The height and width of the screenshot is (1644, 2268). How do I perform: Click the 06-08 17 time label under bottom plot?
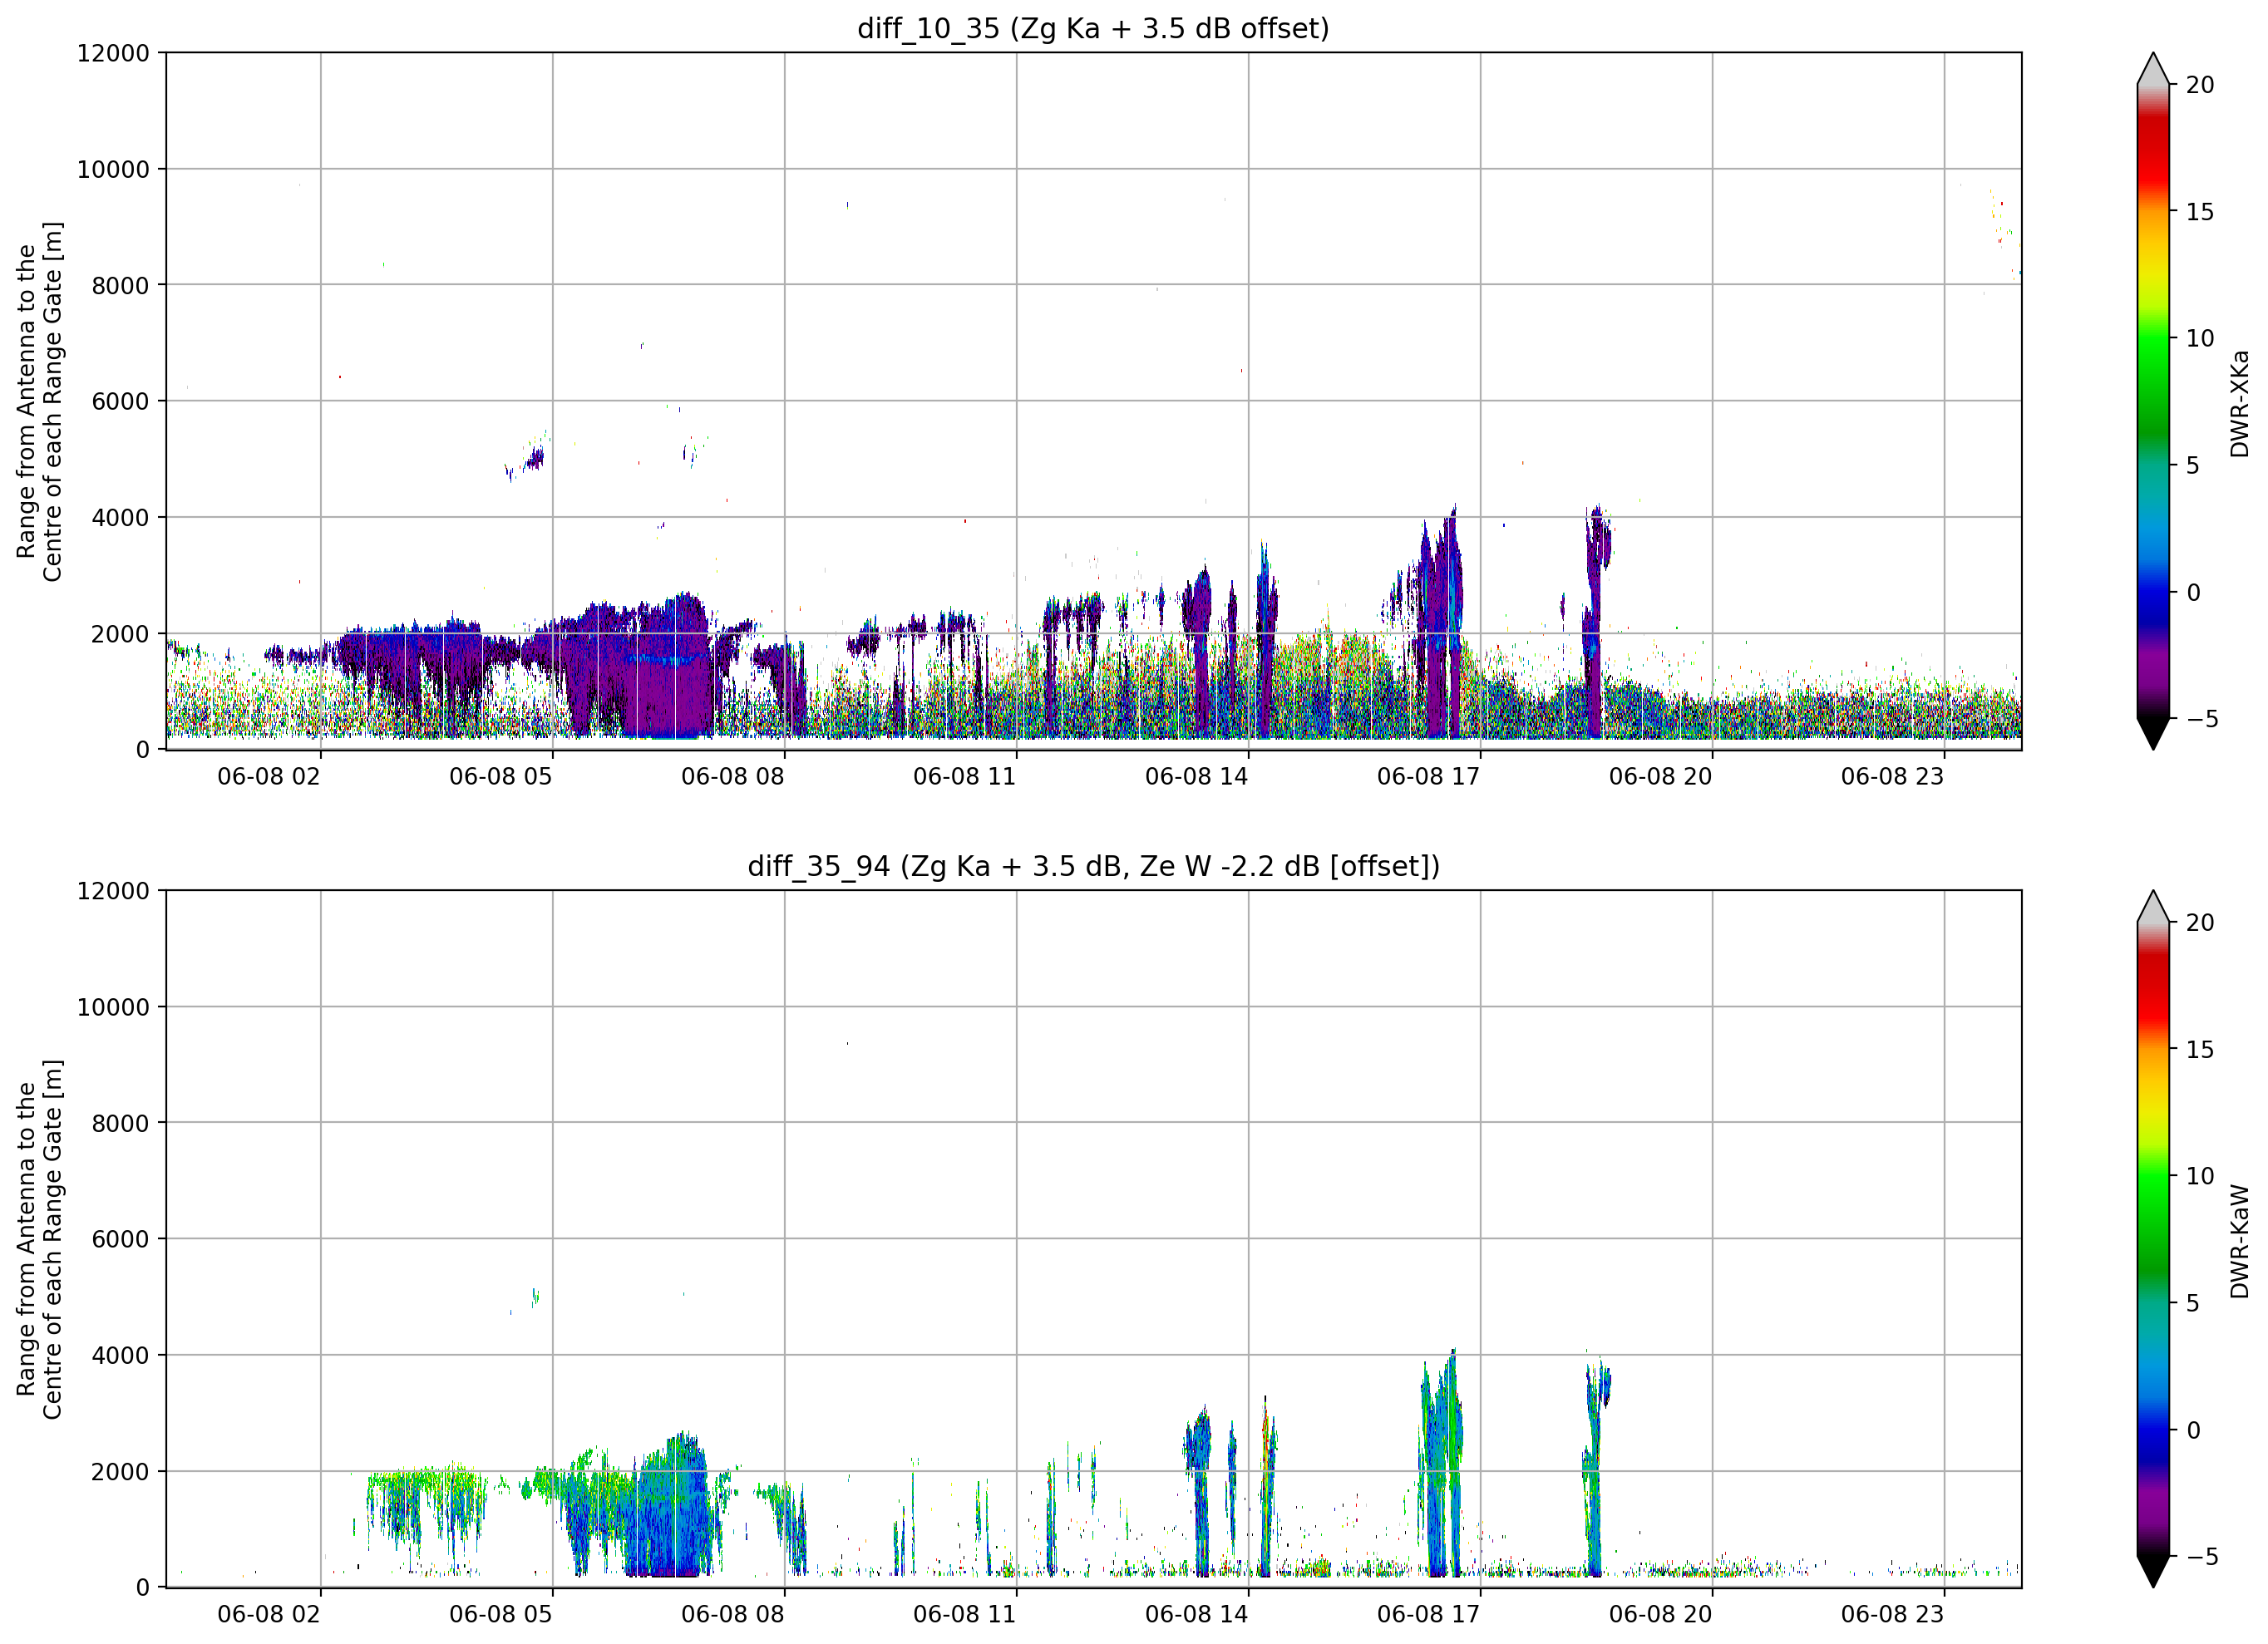1429,1614
